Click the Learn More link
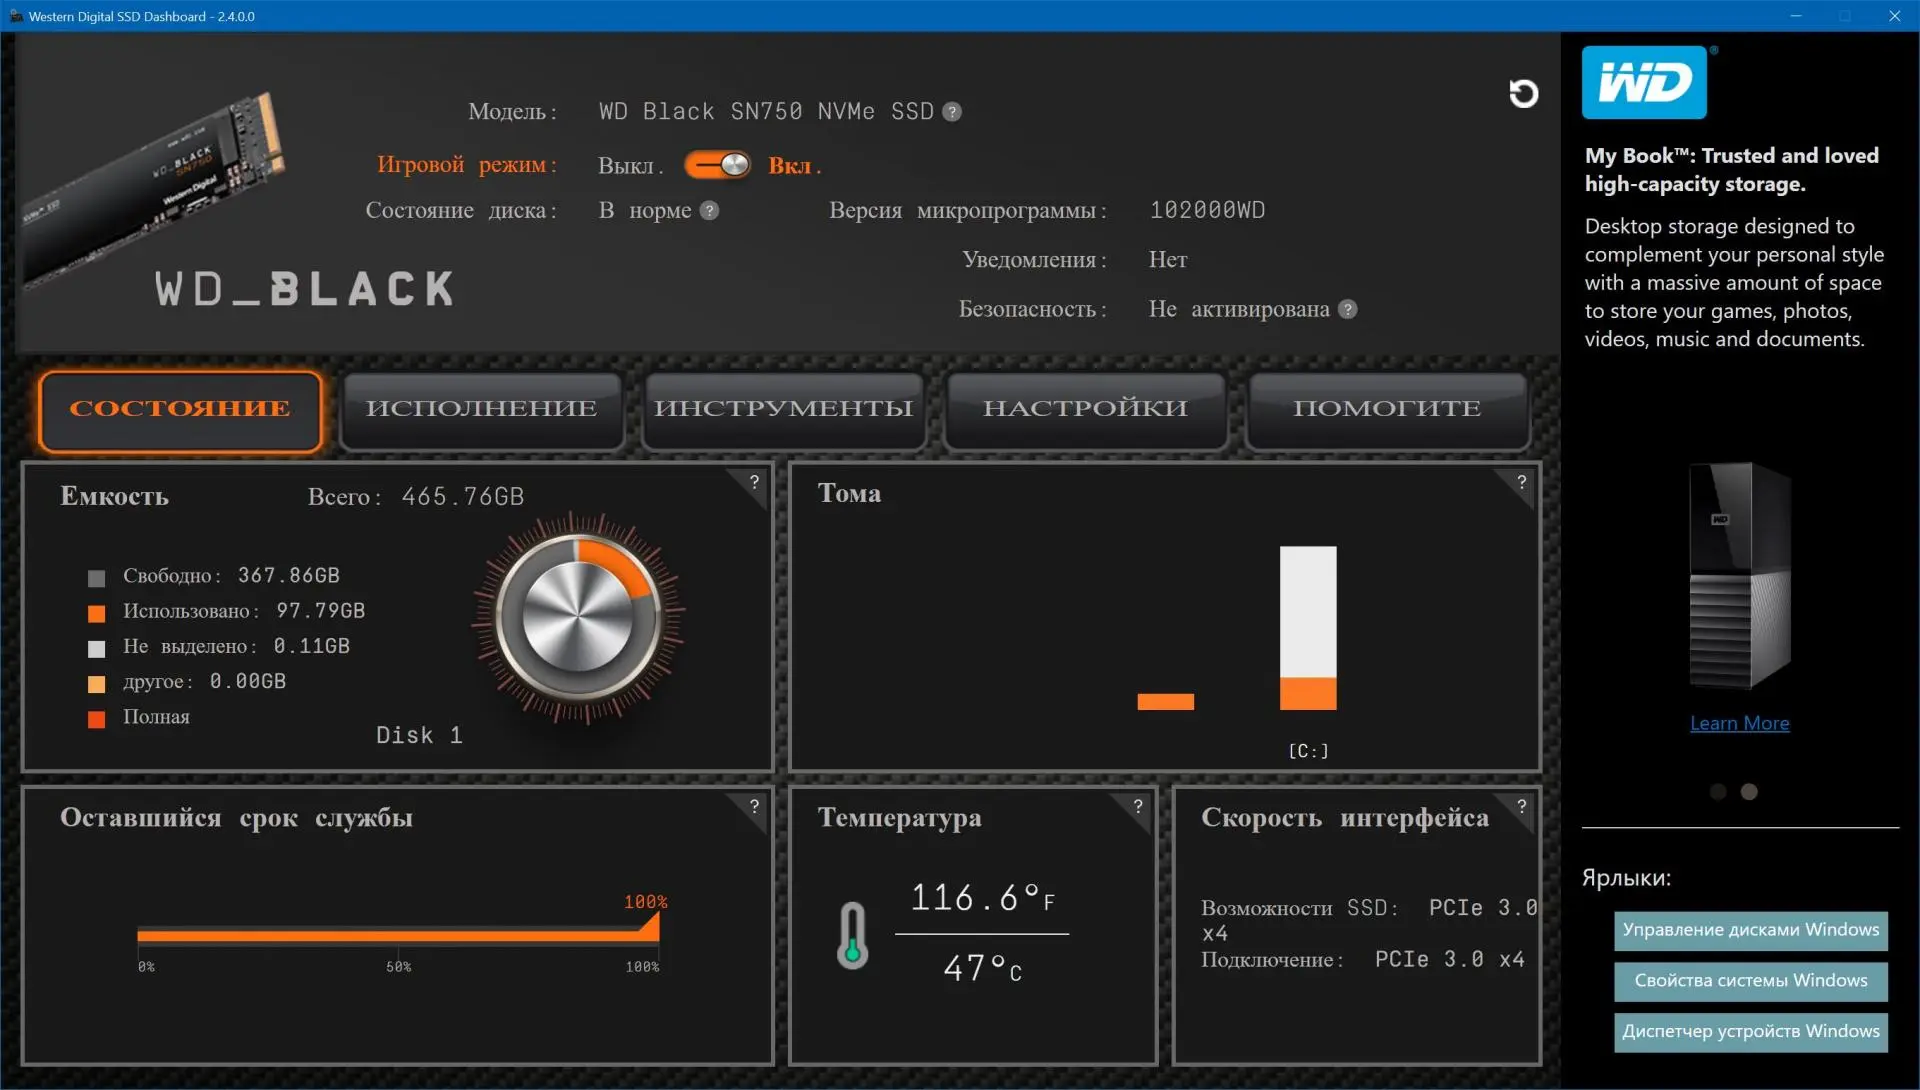Image resolution: width=1920 pixels, height=1090 pixels. point(1740,724)
